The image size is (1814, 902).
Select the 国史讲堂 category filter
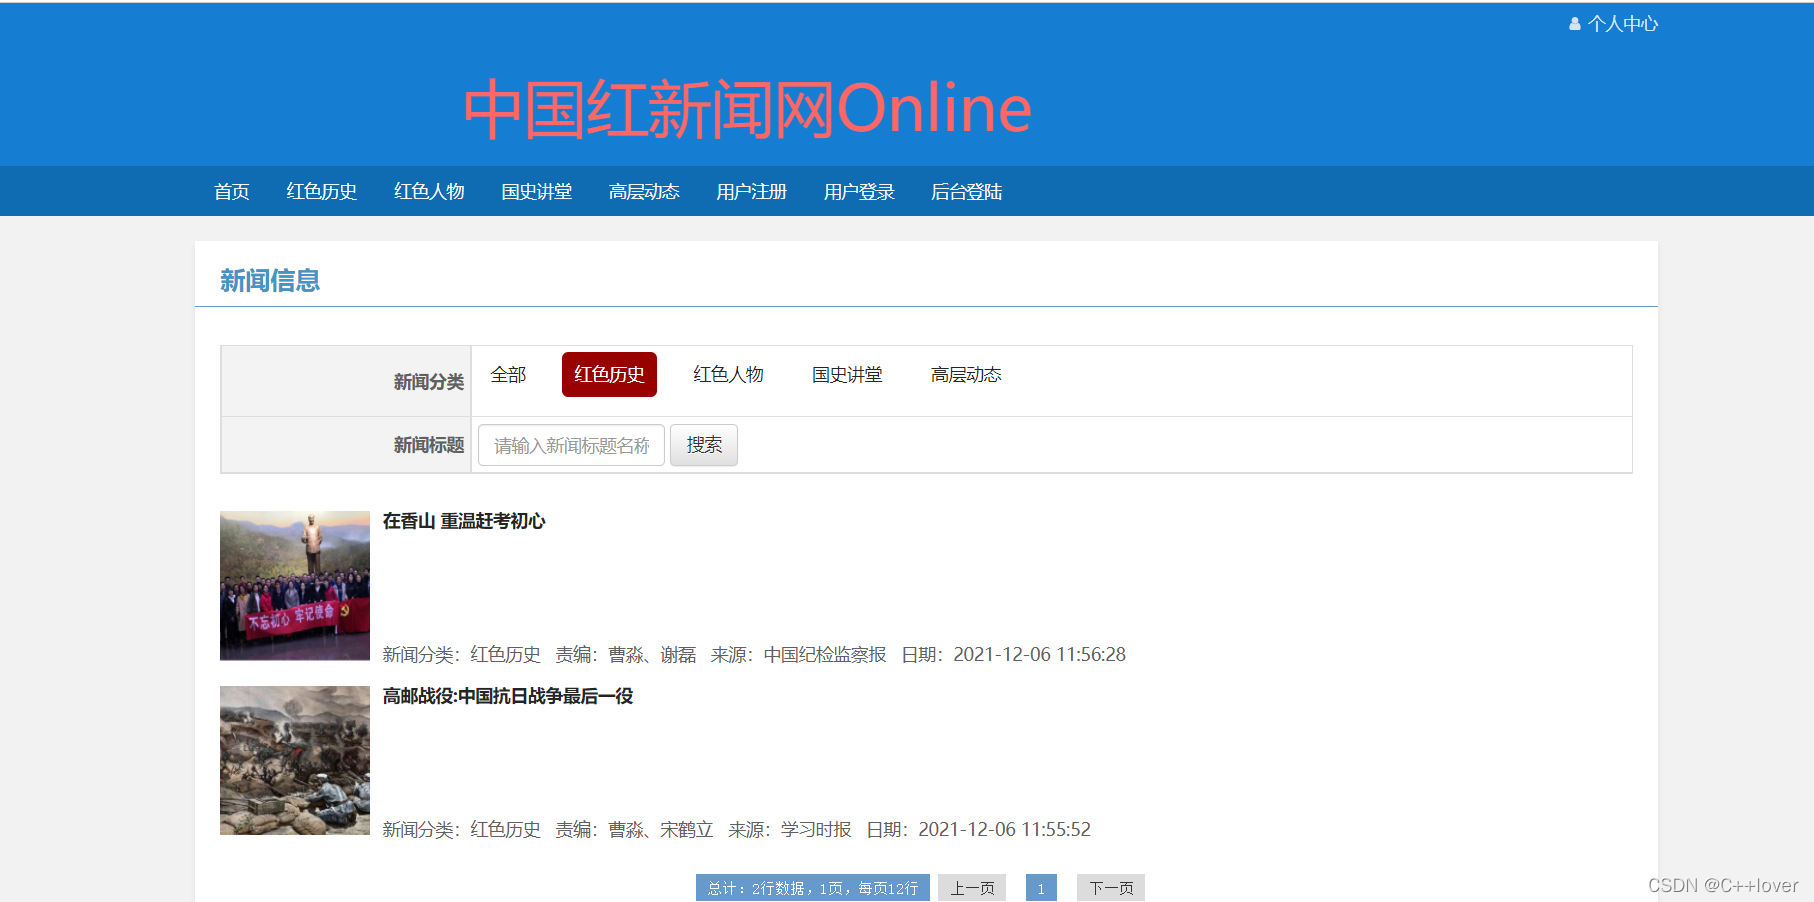(x=847, y=374)
